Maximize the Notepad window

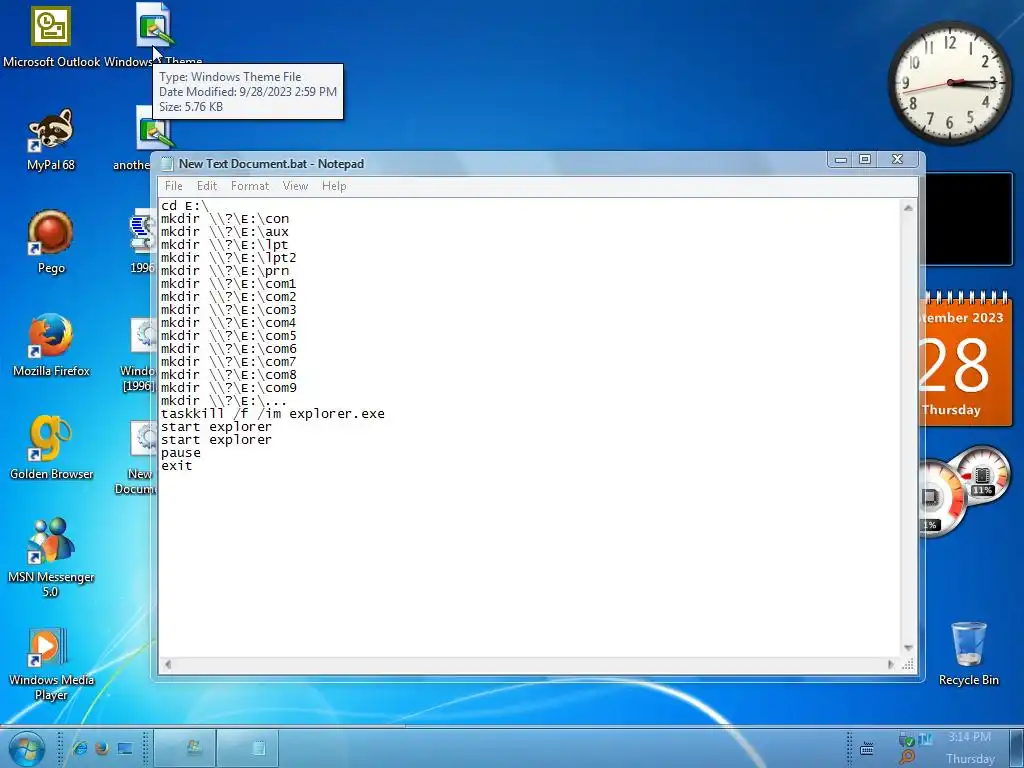(865, 159)
